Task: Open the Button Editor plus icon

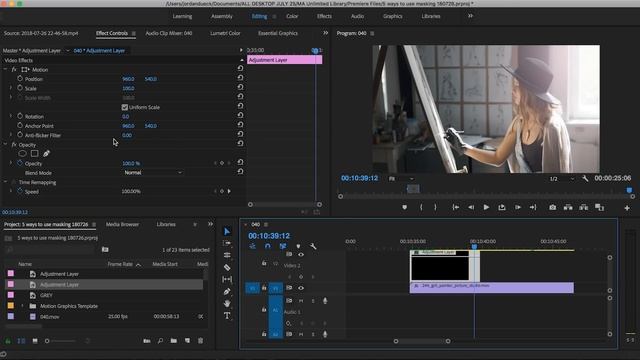Action: point(627,208)
